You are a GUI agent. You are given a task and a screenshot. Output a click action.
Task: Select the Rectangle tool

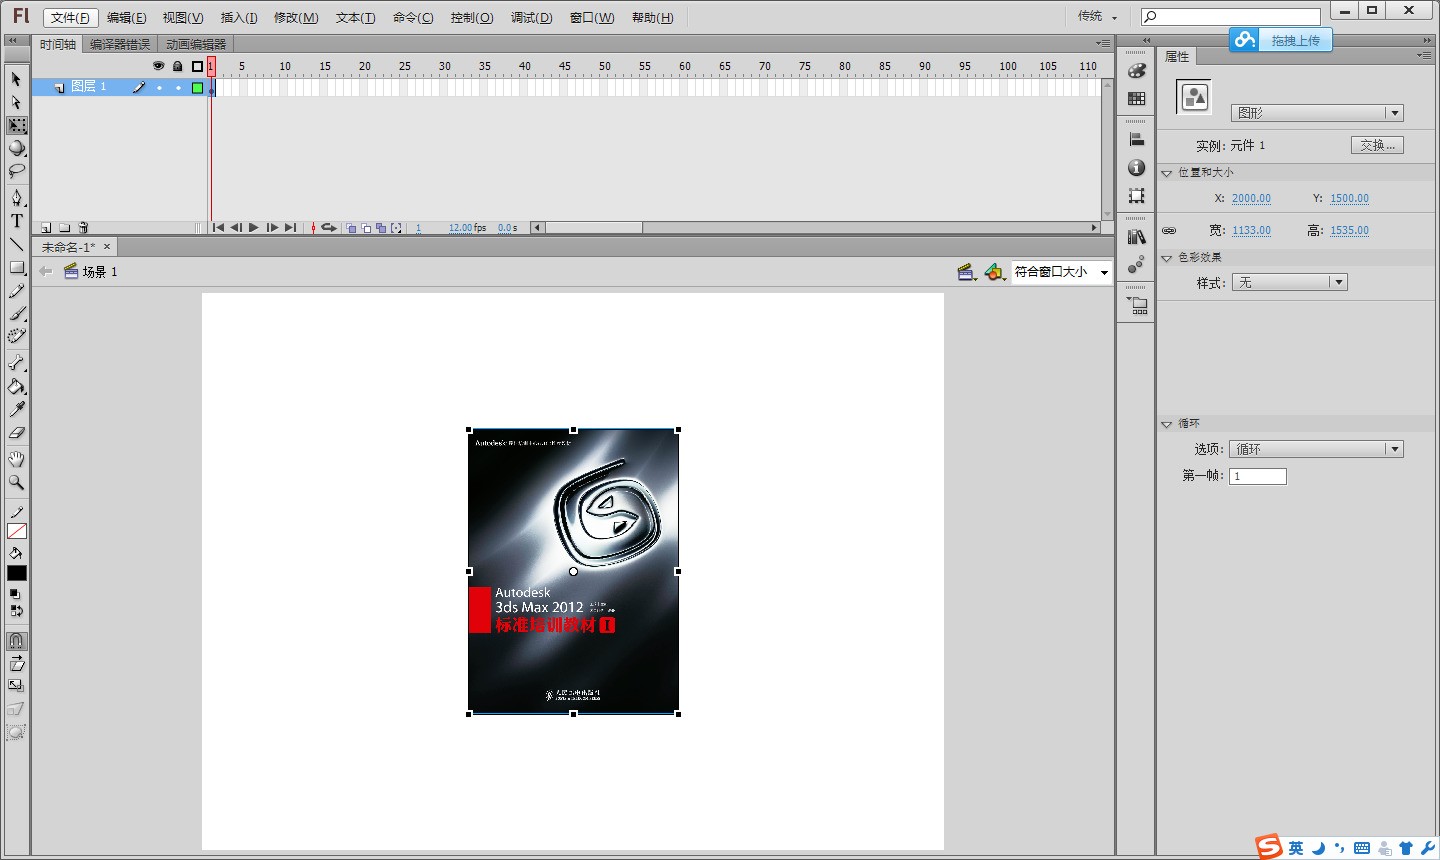[17, 268]
